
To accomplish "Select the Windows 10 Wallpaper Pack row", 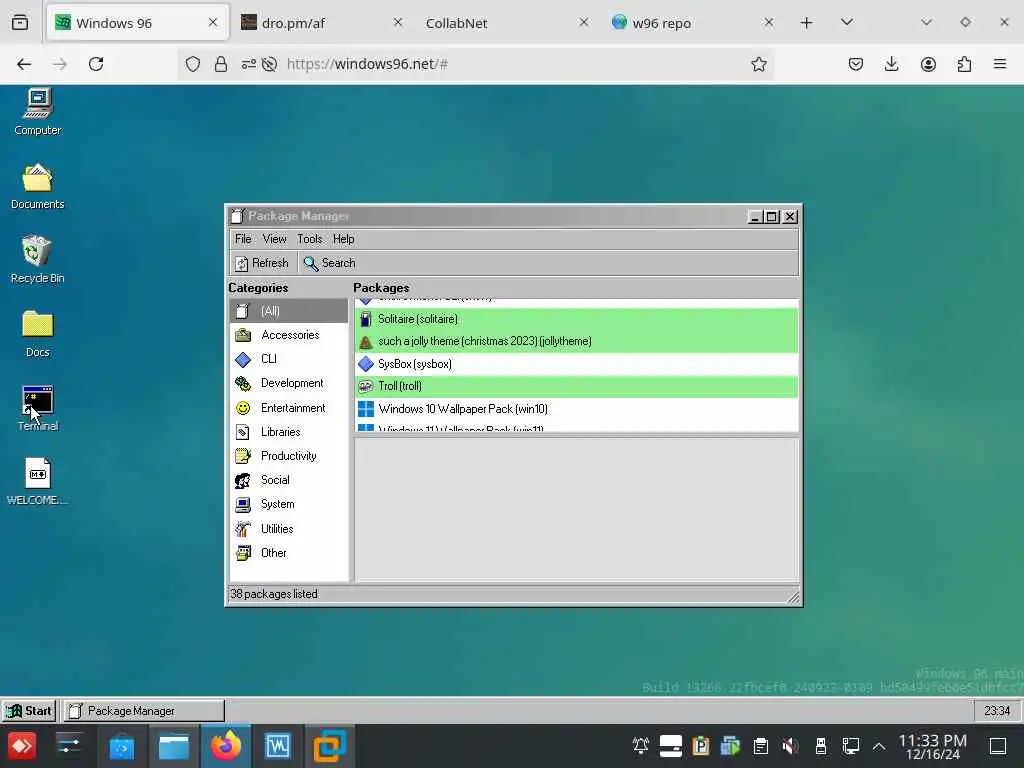I will [x=577, y=409].
